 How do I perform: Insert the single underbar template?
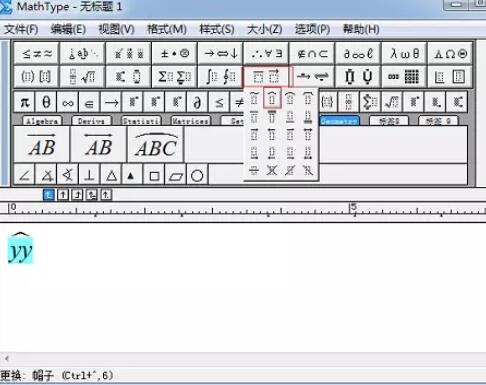tap(290, 117)
